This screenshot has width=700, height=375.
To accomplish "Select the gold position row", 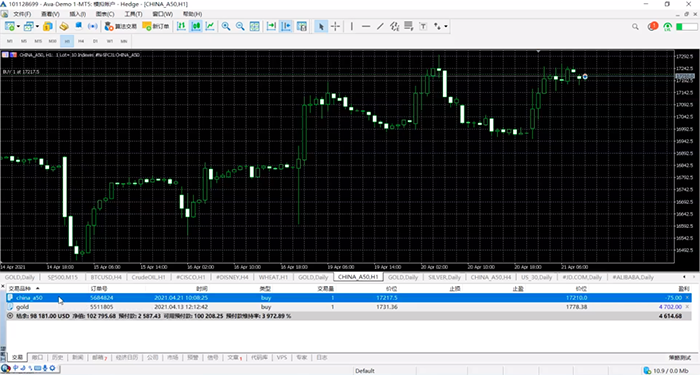I will tap(348, 307).
